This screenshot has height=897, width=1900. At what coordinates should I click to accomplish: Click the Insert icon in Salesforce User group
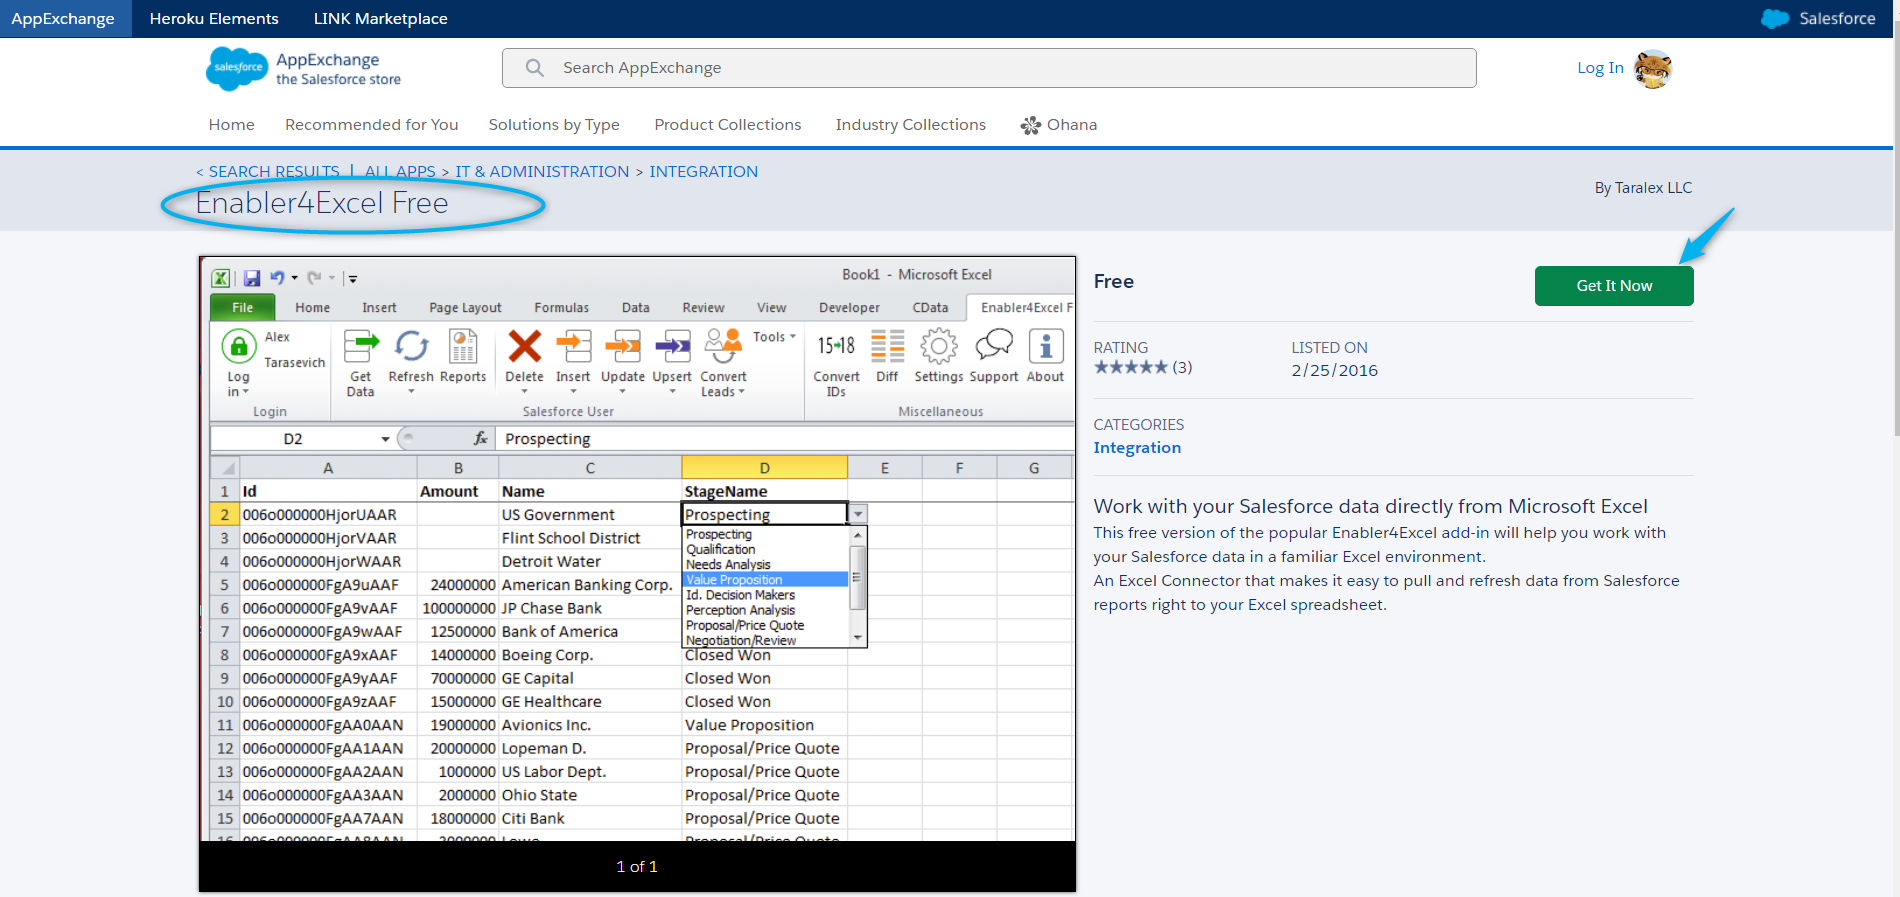573,347
